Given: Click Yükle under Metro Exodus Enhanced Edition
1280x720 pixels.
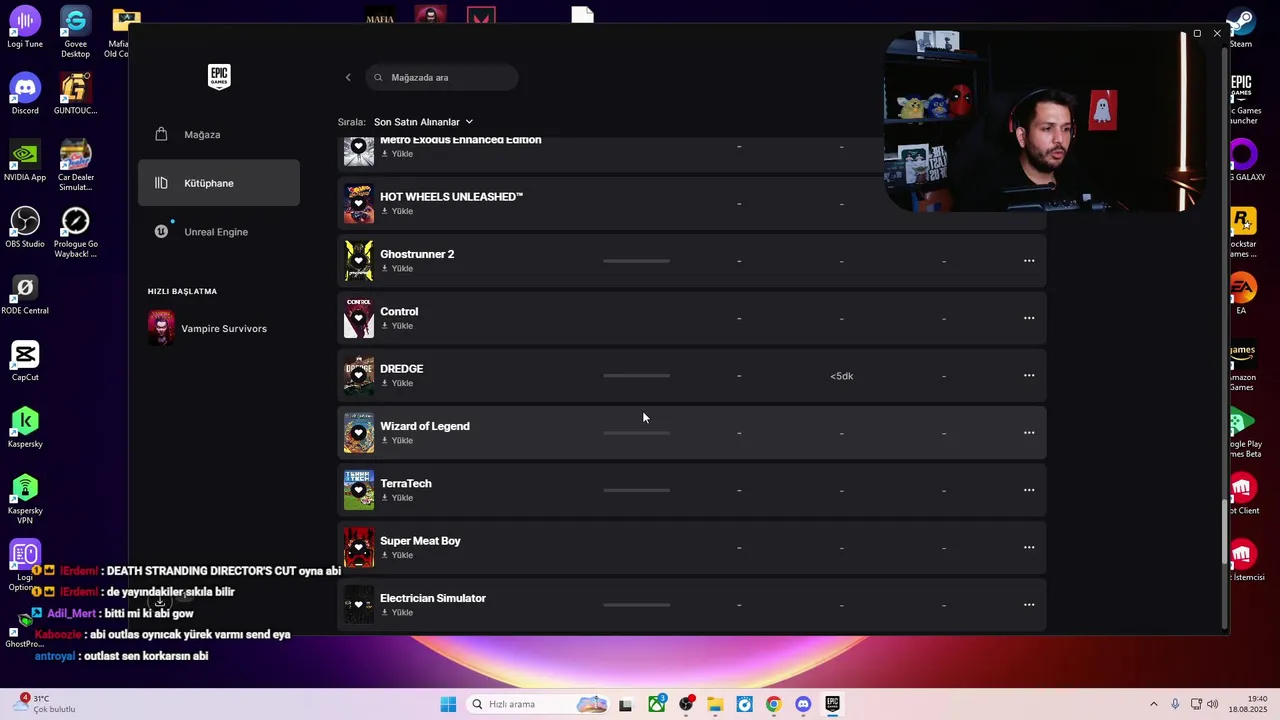Looking at the screenshot, I should [x=397, y=154].
